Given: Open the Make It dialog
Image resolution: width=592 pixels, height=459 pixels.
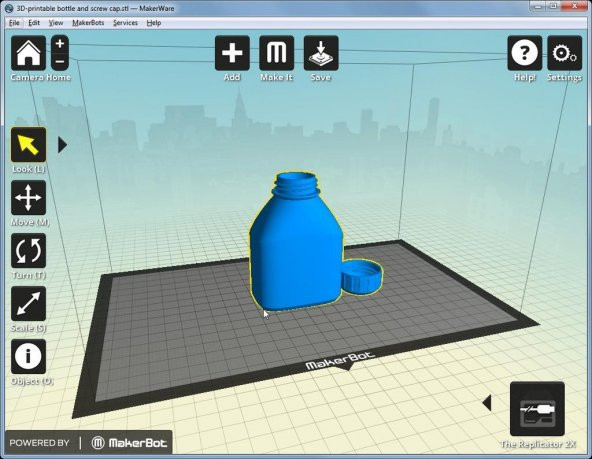Looking at the screenshot, I should click(276, 53).
